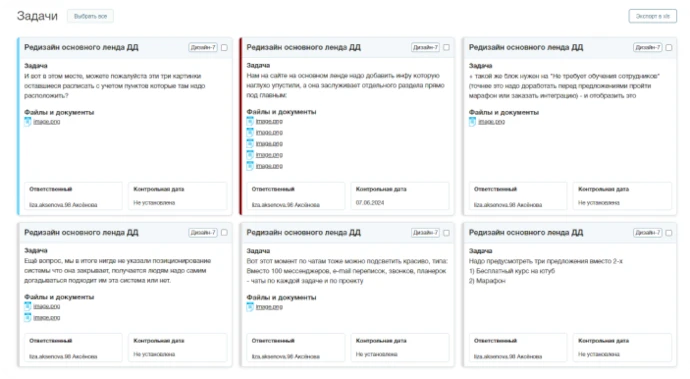Click fifth file icon in red-bordered card
This screenshot has height=379, width=690.
pyautogui.click(x=250, y=166)
